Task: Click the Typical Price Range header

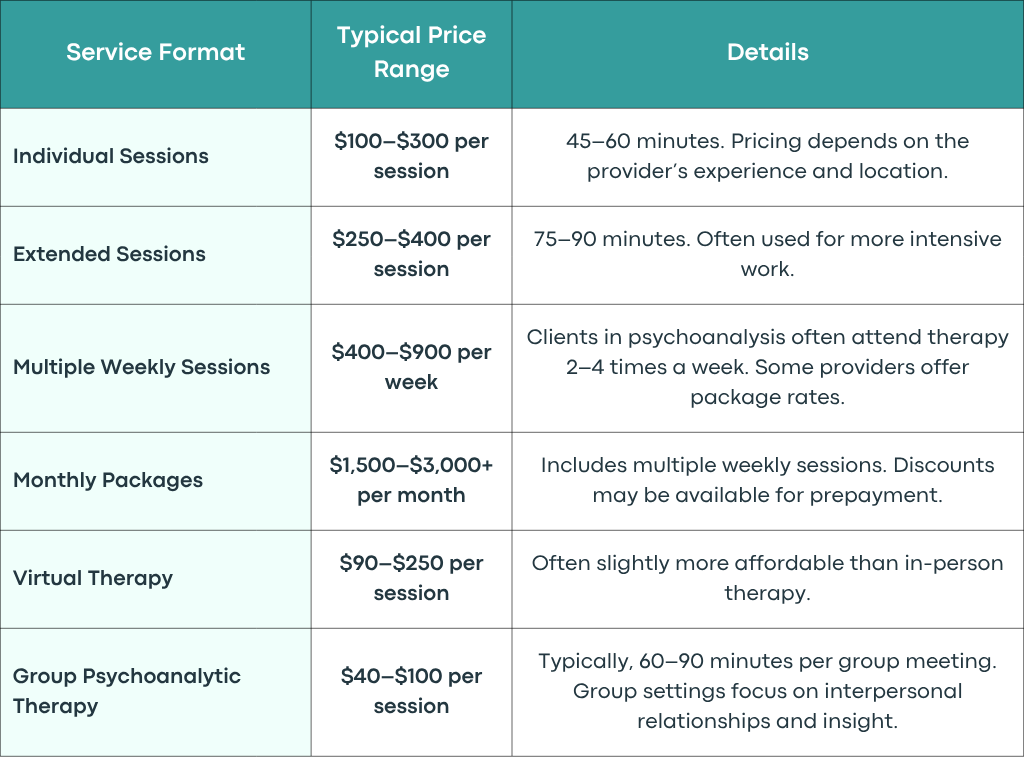Action: (x=411, y=52)
